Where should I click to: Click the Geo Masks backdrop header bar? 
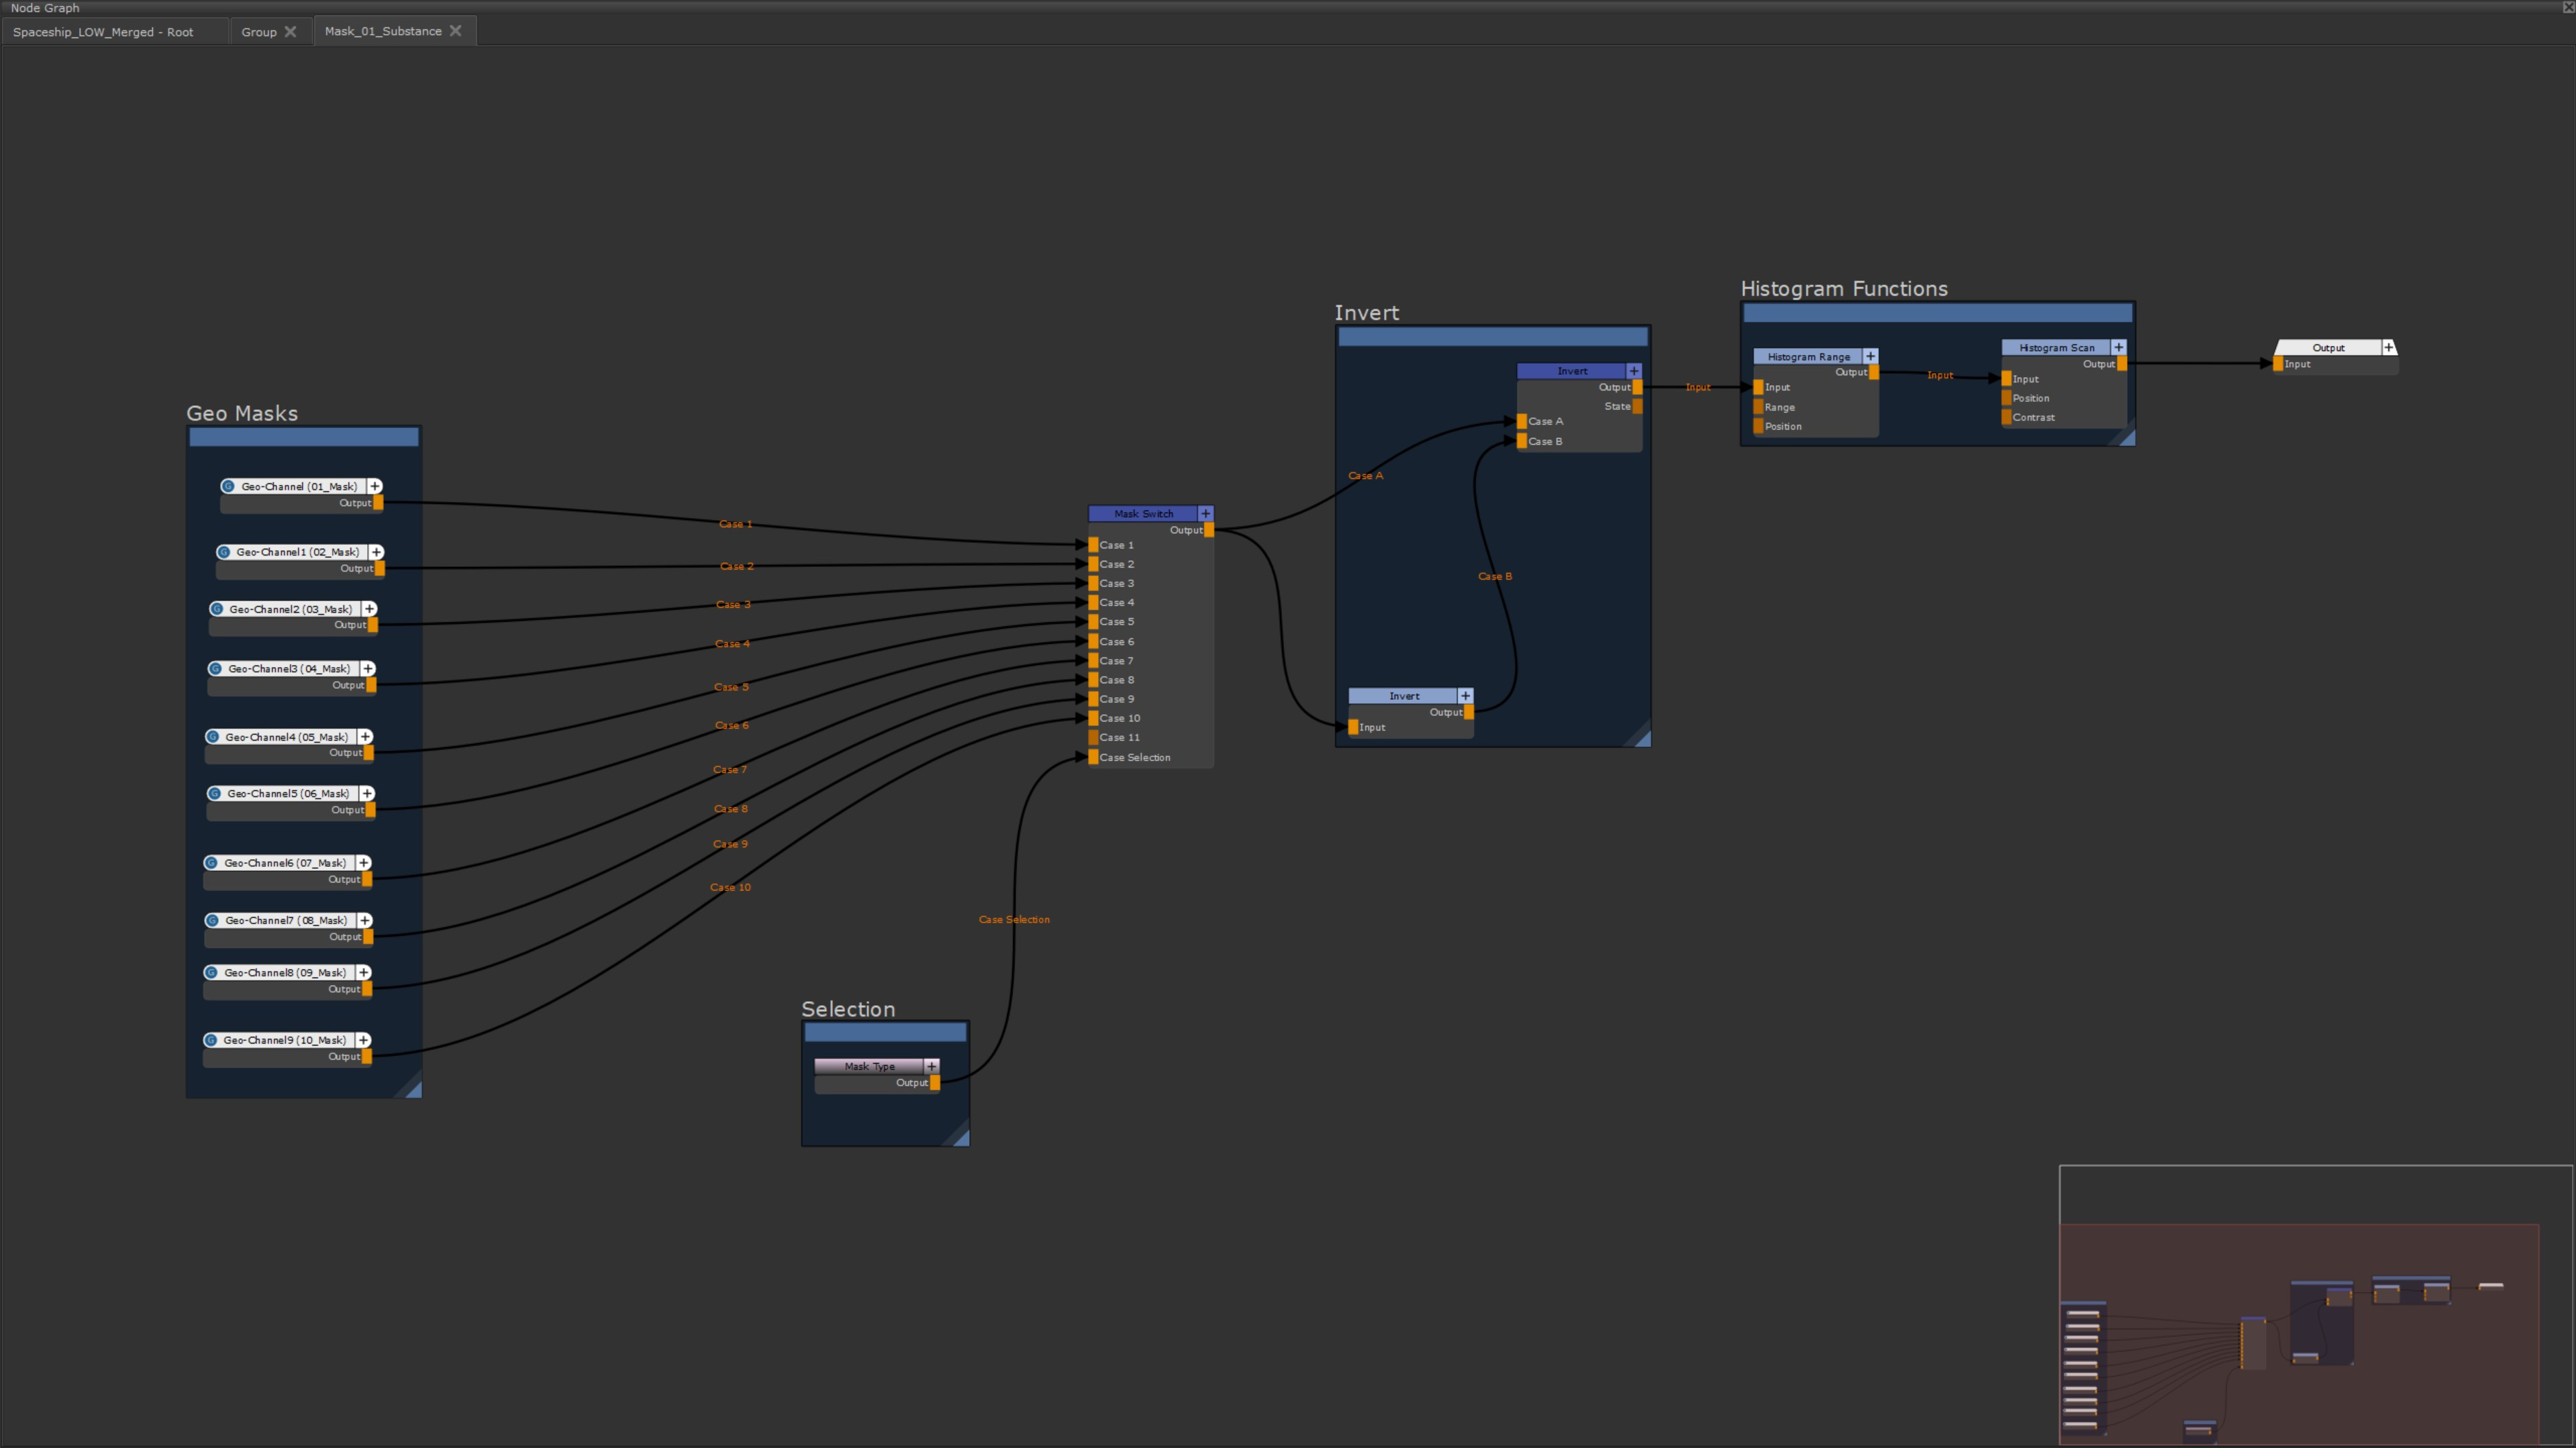(x=304, y=437)
